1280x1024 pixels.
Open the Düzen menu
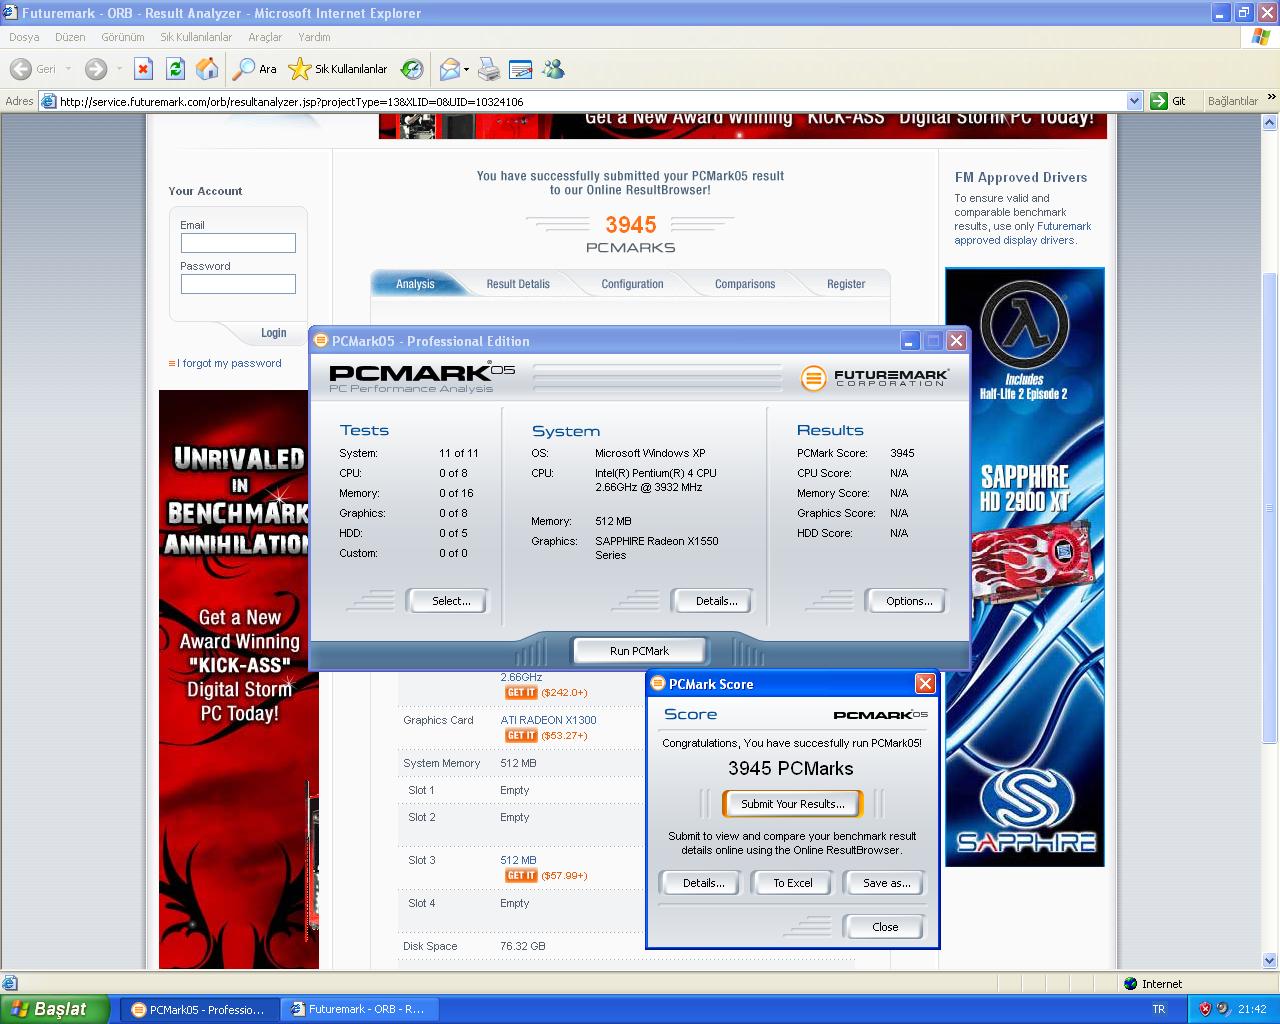(x=70, y=37)
